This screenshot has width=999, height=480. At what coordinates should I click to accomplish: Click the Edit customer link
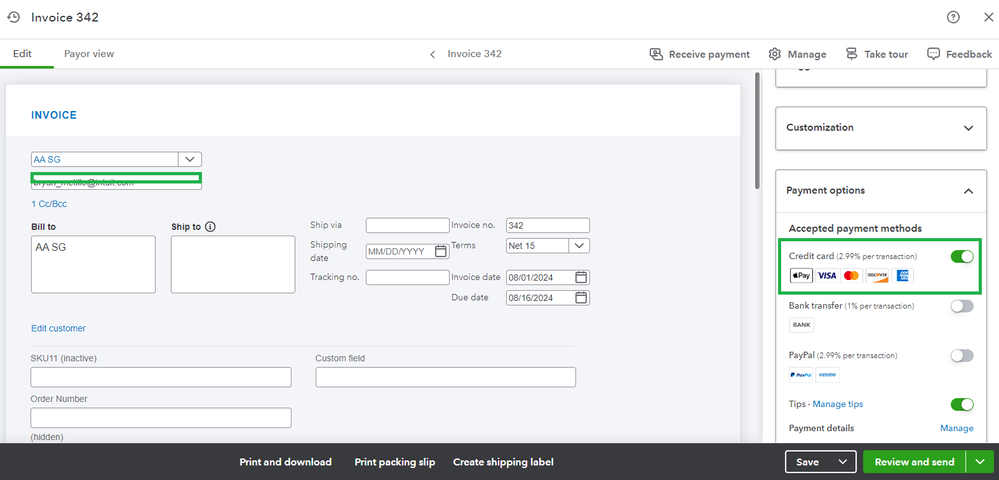(58, 328)
